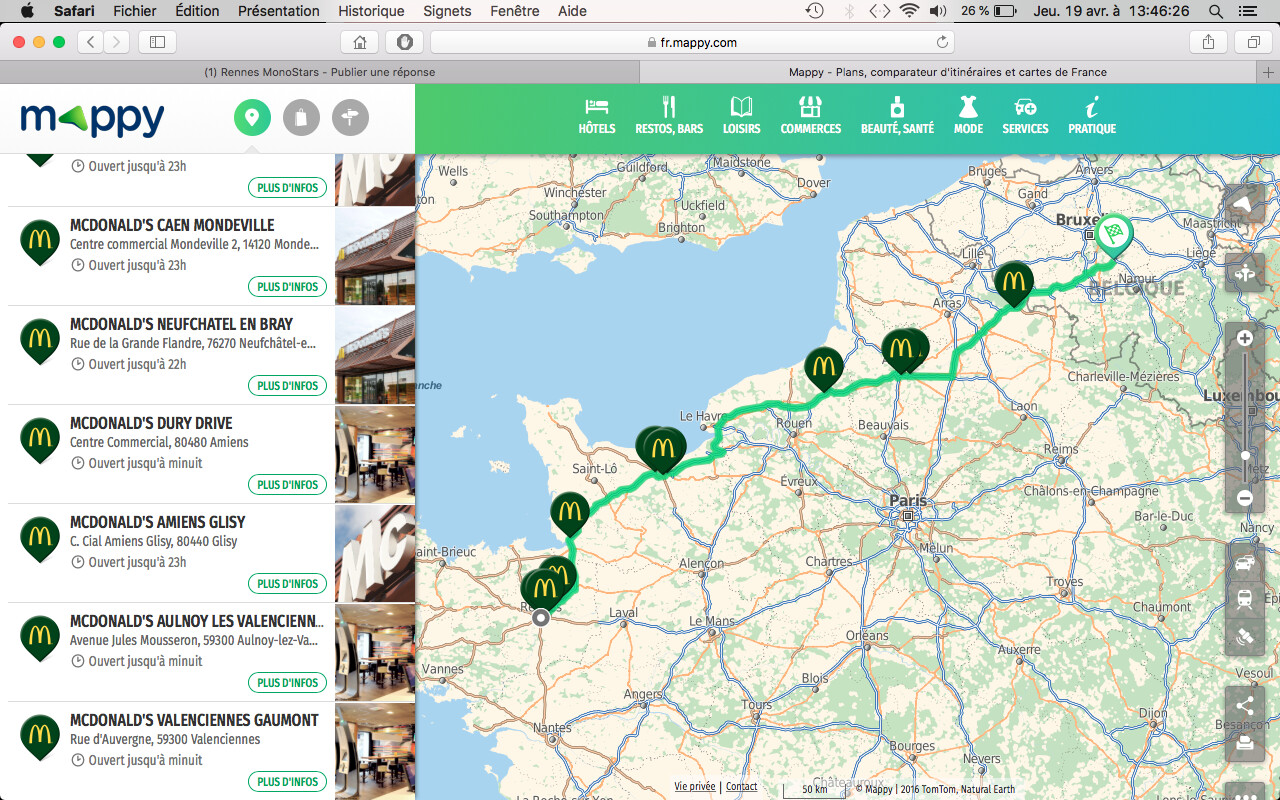Viewport: 1280px width, 800px height.
Task: Open the Historique menu in Safari
Action: (x=371, y=11)
